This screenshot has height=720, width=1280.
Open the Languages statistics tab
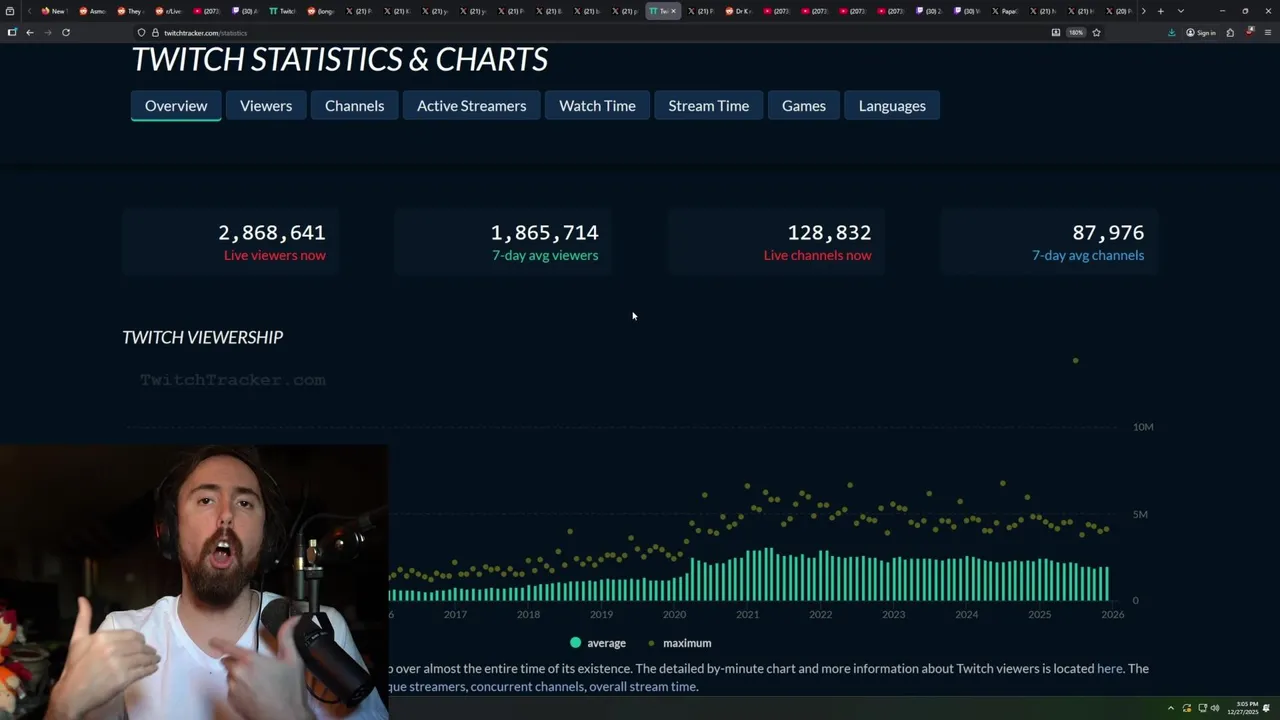[x=892, y=106]
